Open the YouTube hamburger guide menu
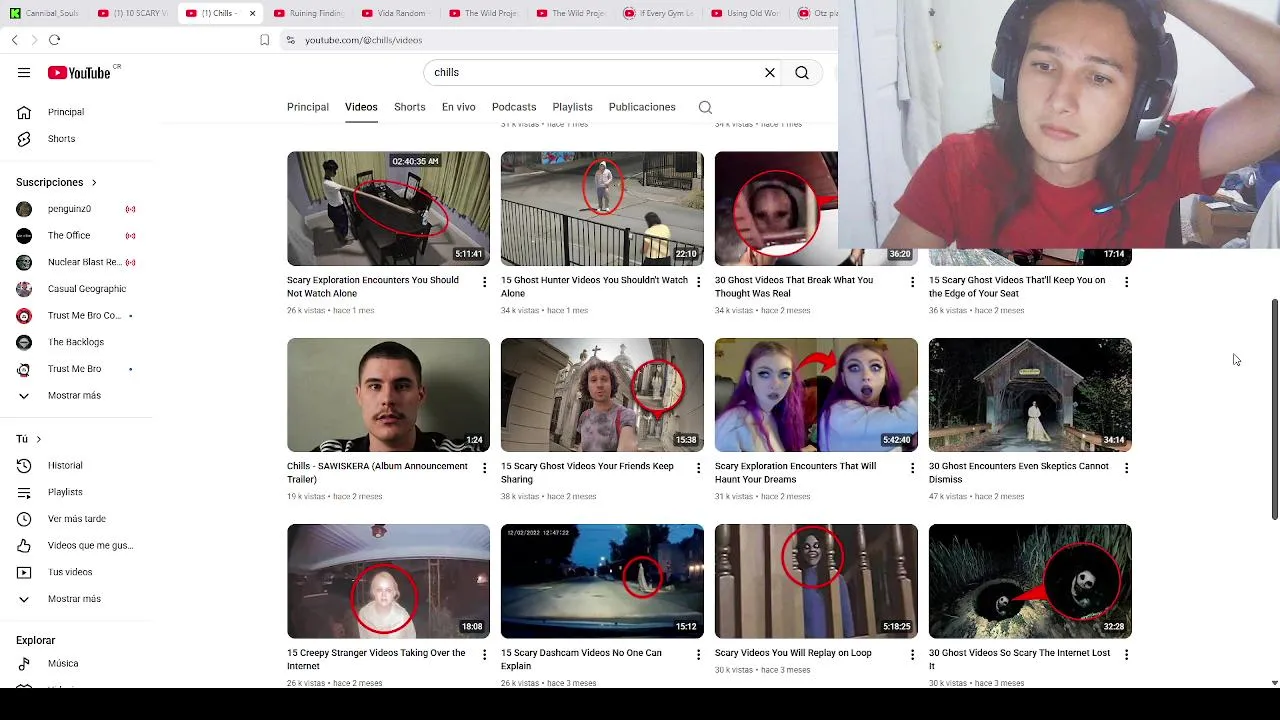This screenshot has height=720, width=1280. coord(24,72)
